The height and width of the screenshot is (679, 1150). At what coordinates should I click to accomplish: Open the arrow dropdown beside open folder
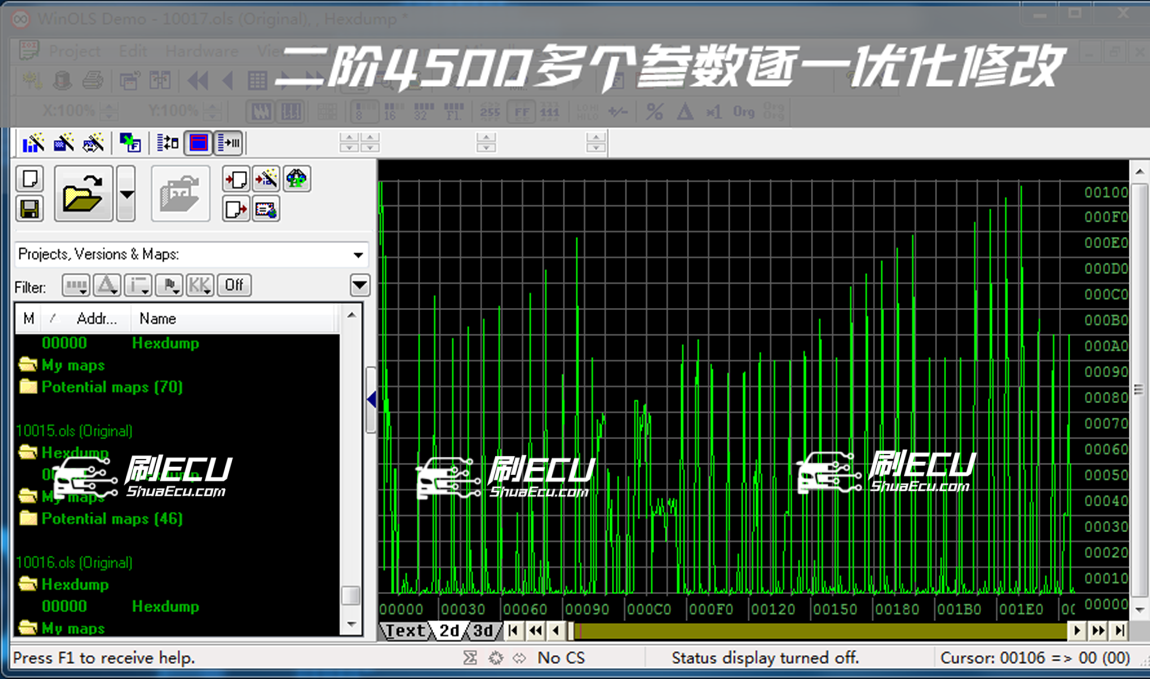click(x=126, y=194)
